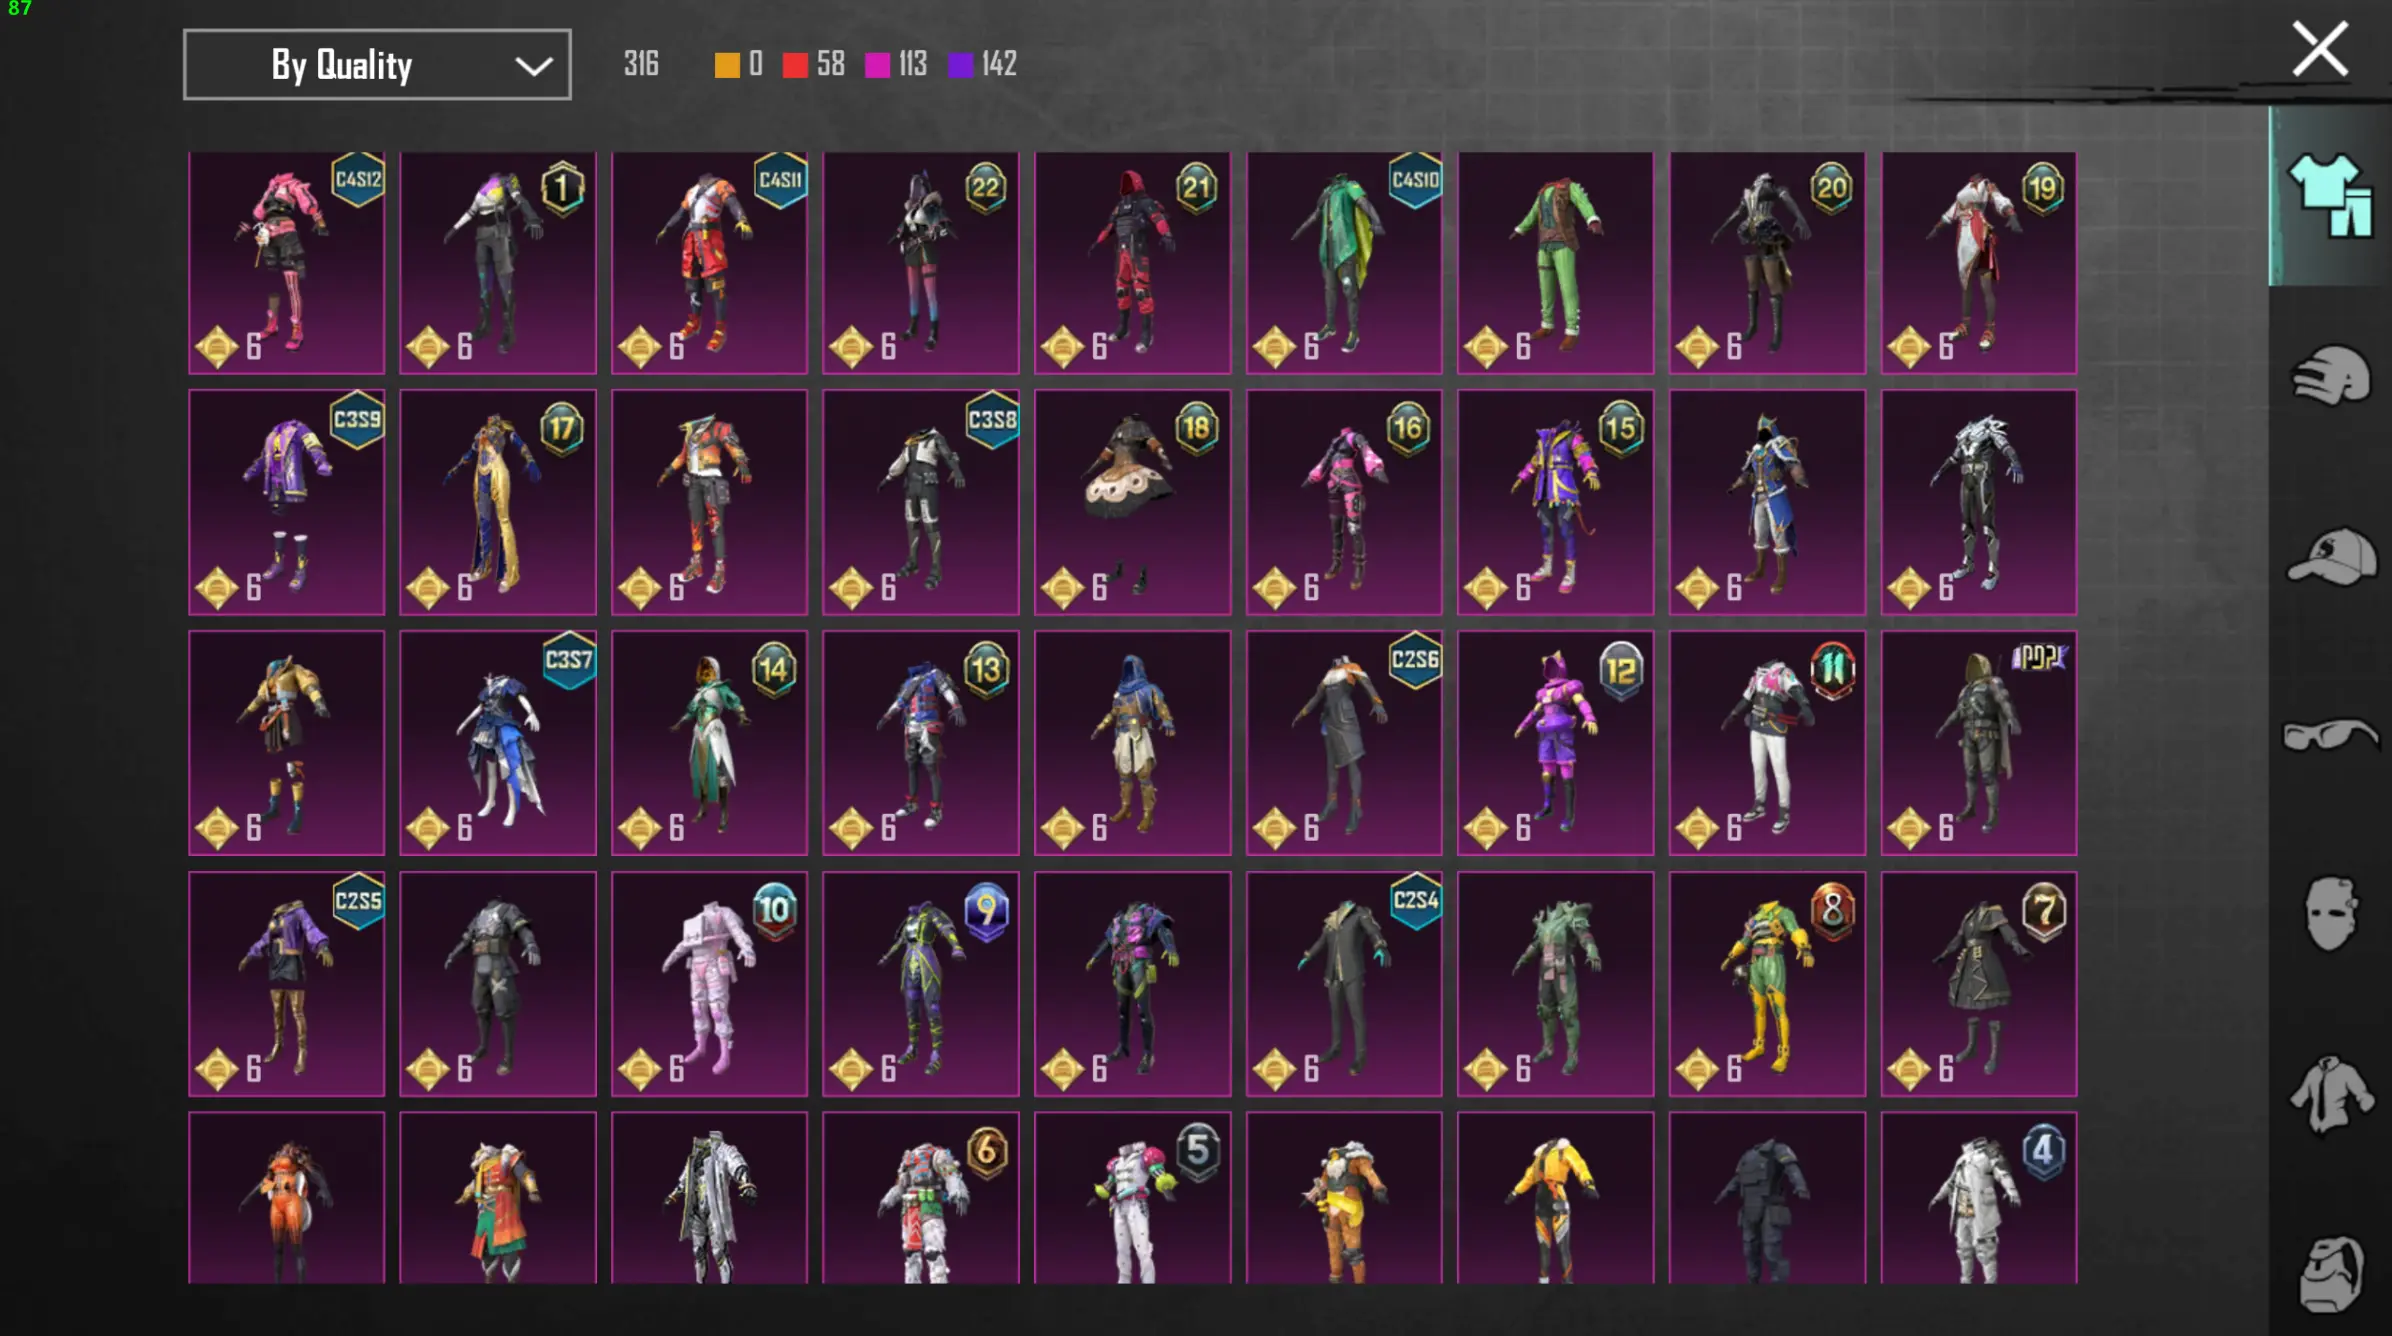Open the glasses category icon
The height and width of the screenshot is (1336, 2392).
2330,736
